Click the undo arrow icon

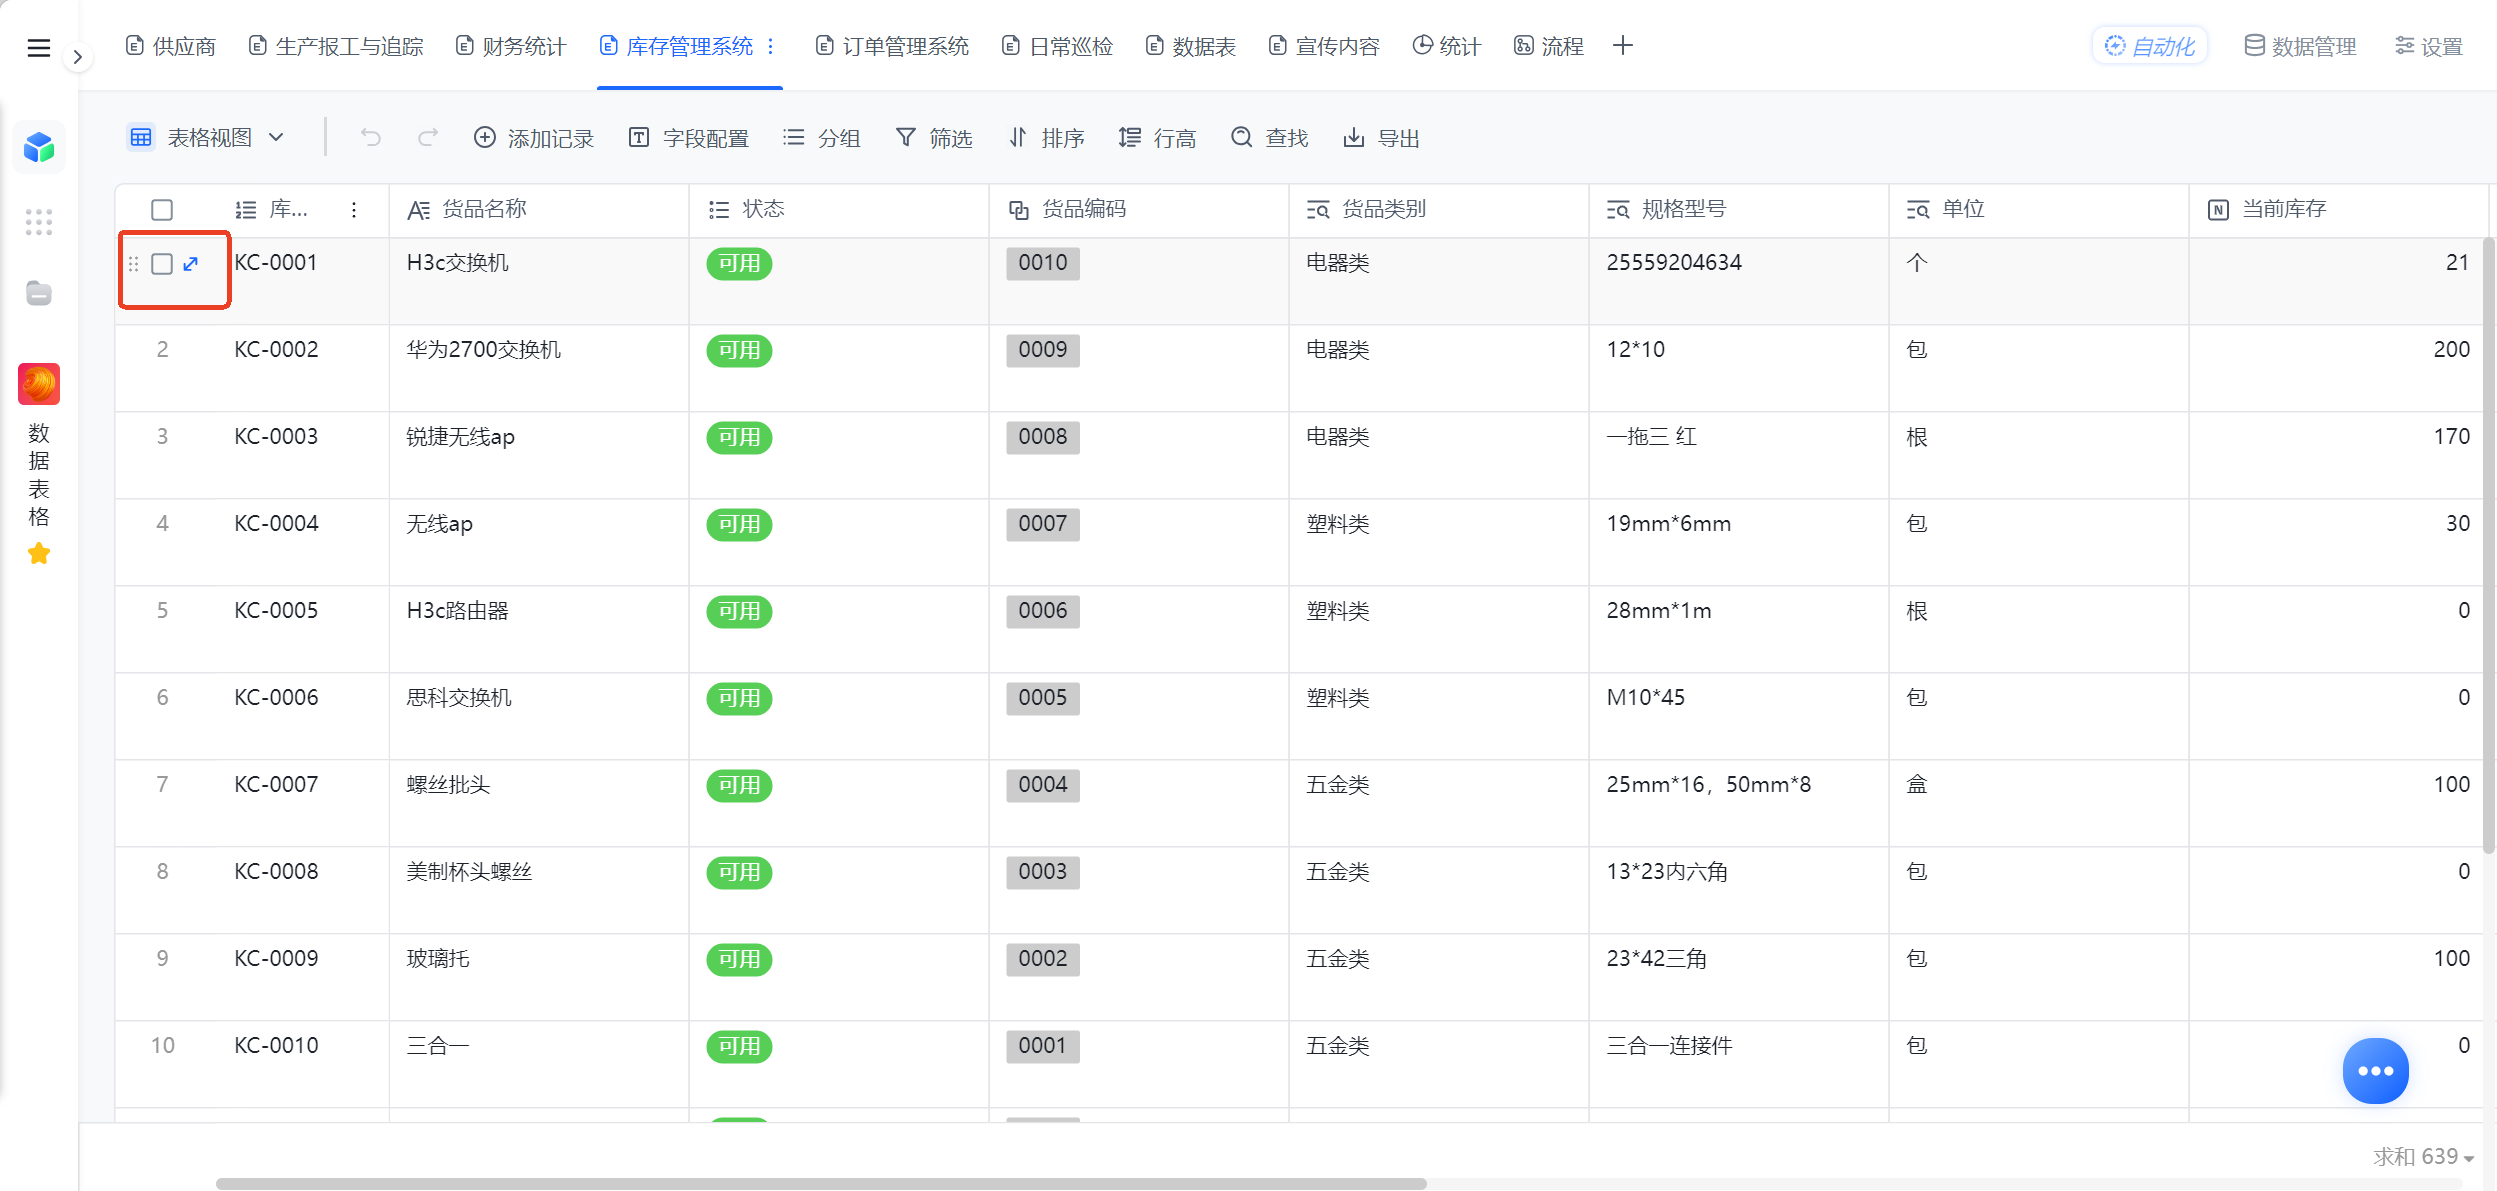371,137
